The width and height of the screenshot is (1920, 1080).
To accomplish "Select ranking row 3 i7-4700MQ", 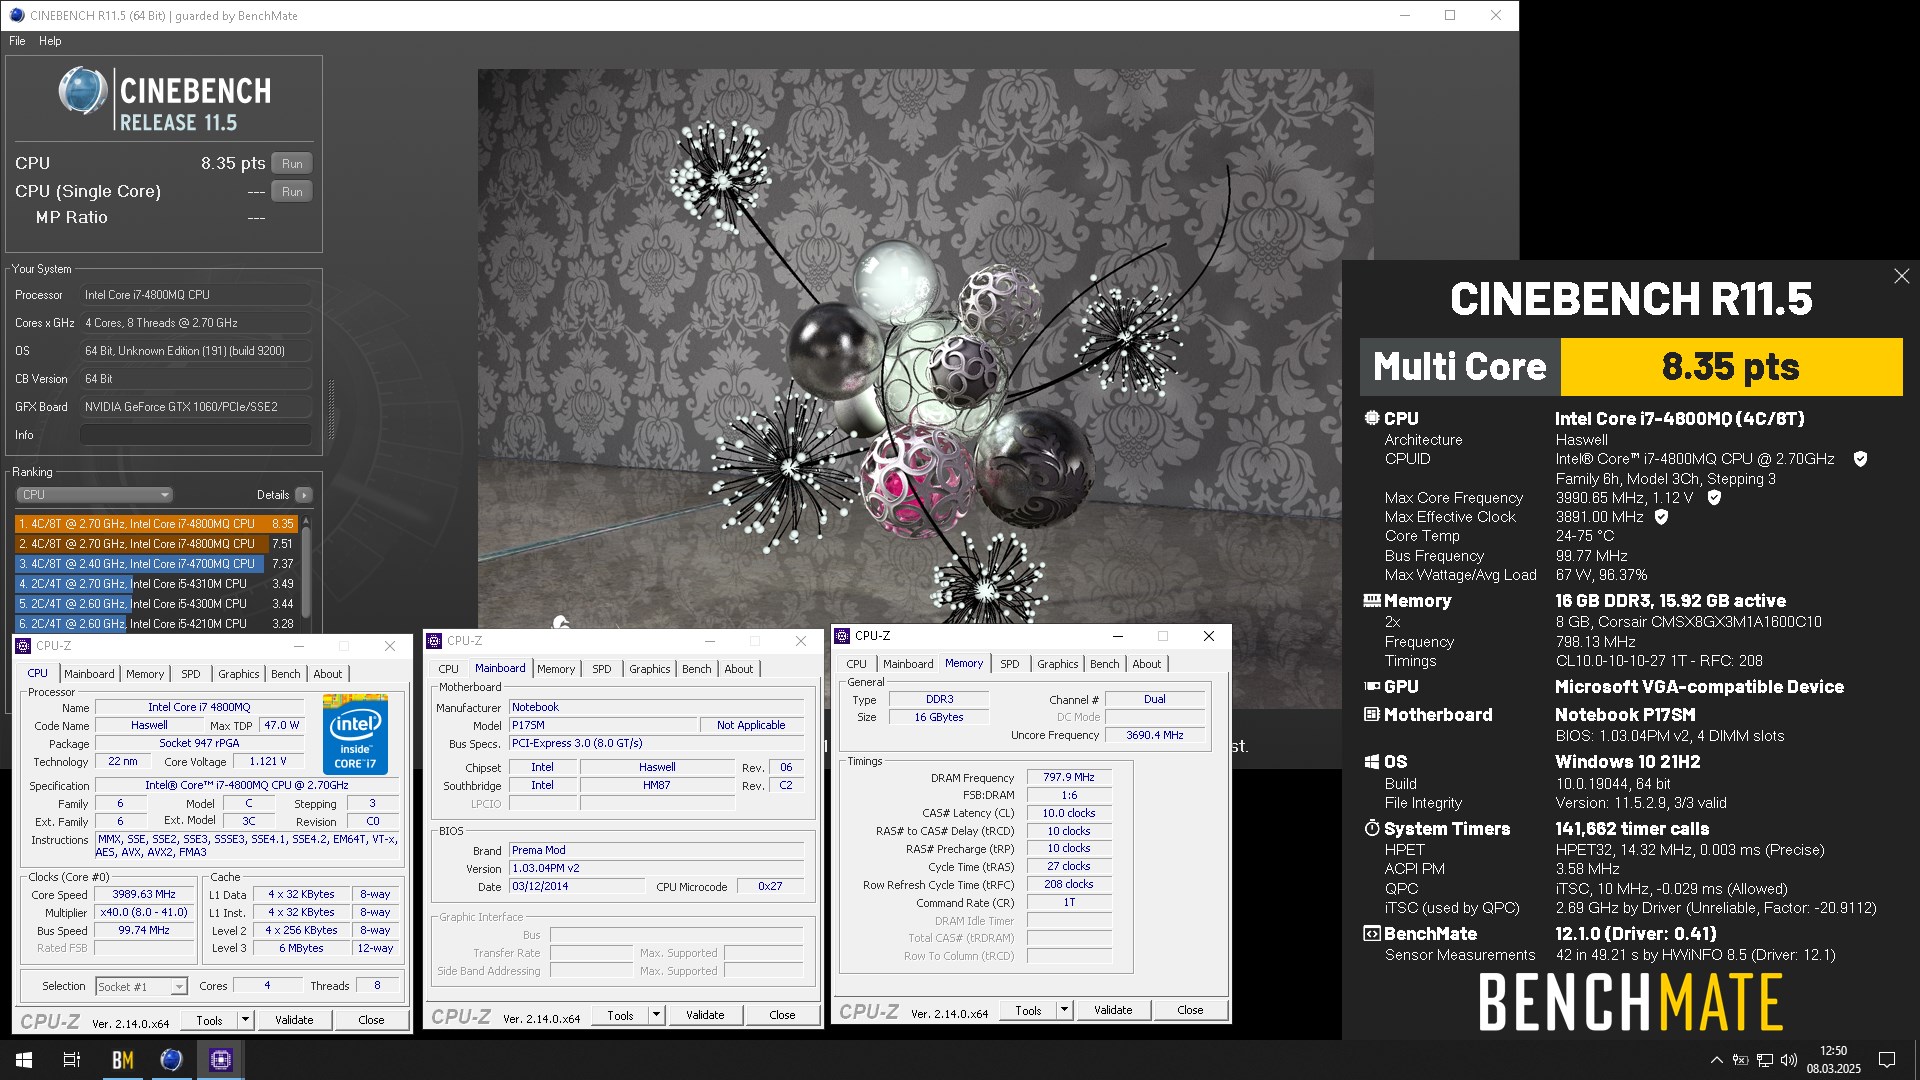I will [156, 564].
